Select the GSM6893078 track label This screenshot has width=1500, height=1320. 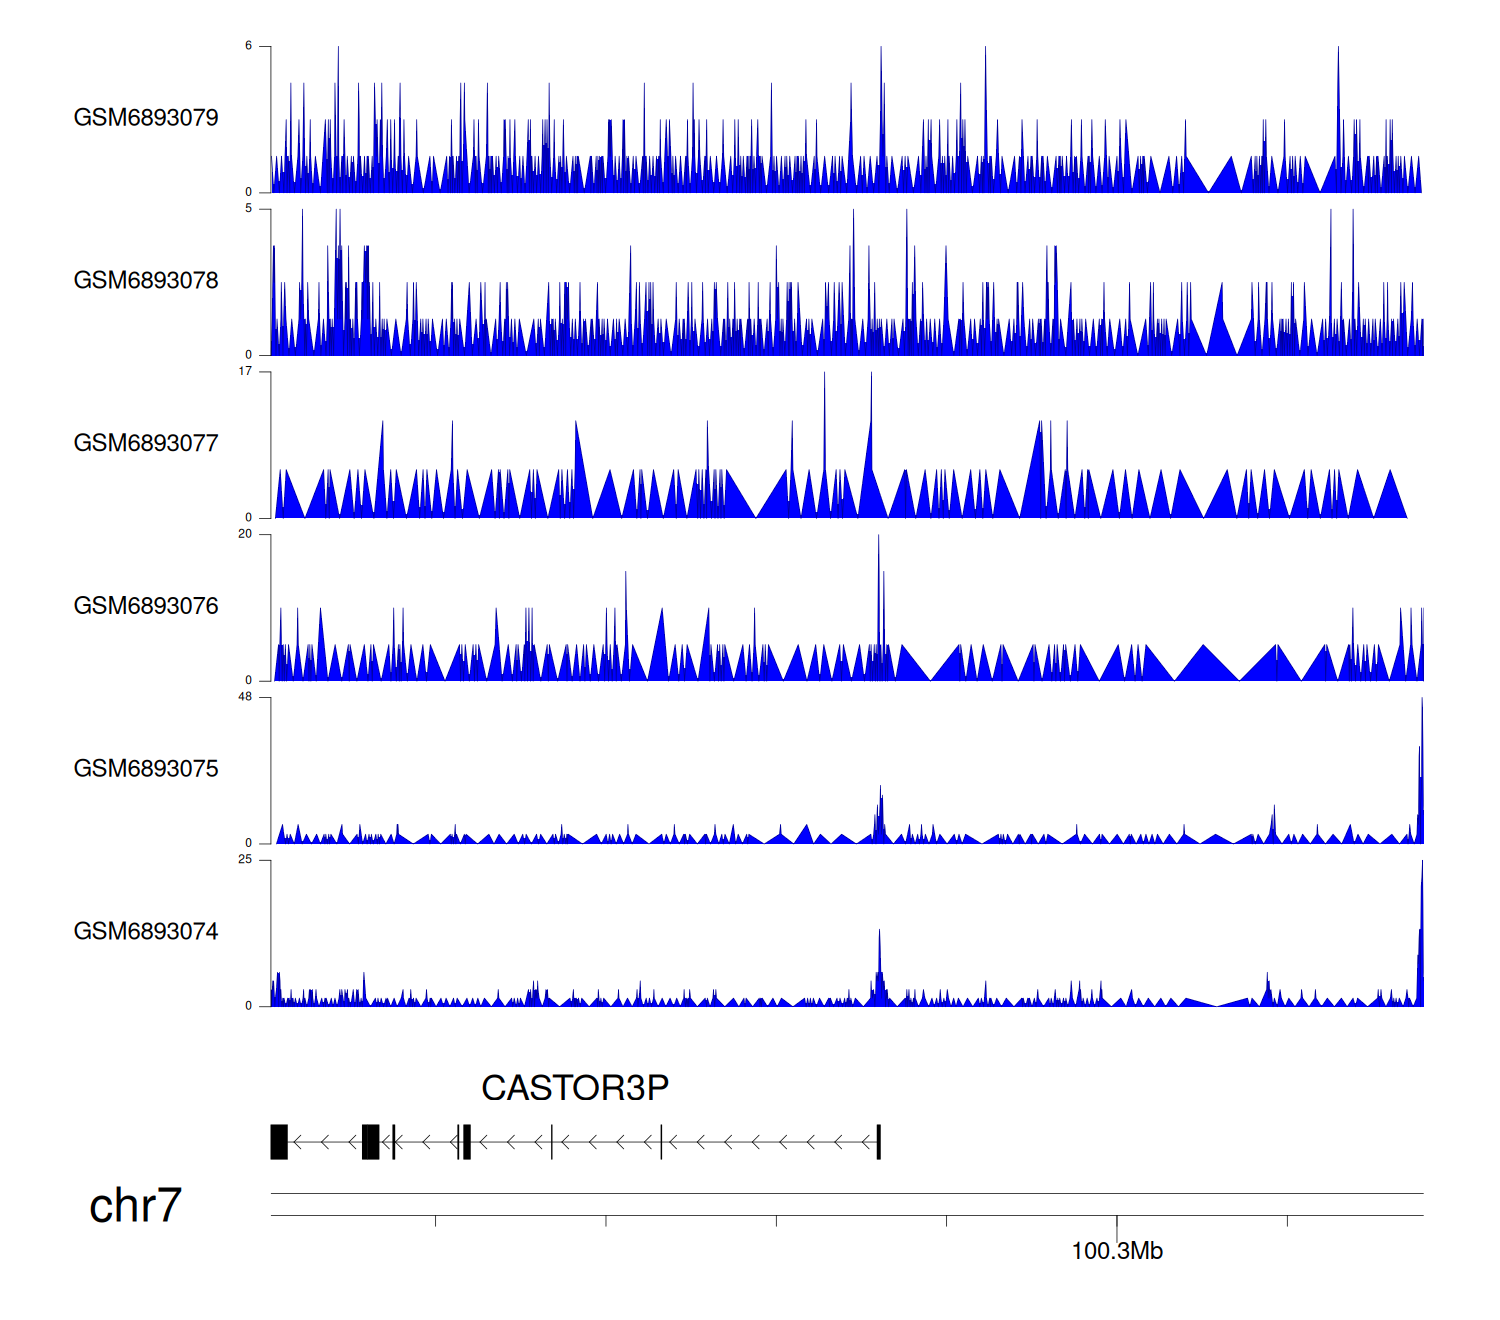(x=146, y=281)
